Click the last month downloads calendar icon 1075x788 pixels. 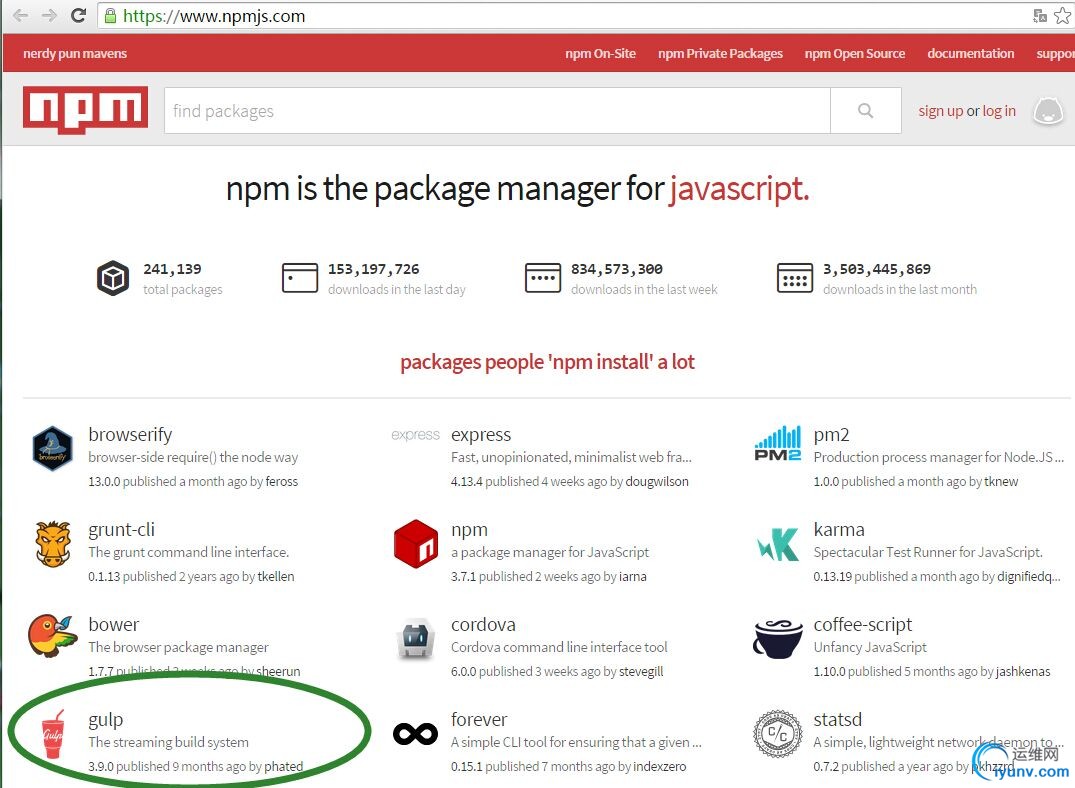(795, 278)
